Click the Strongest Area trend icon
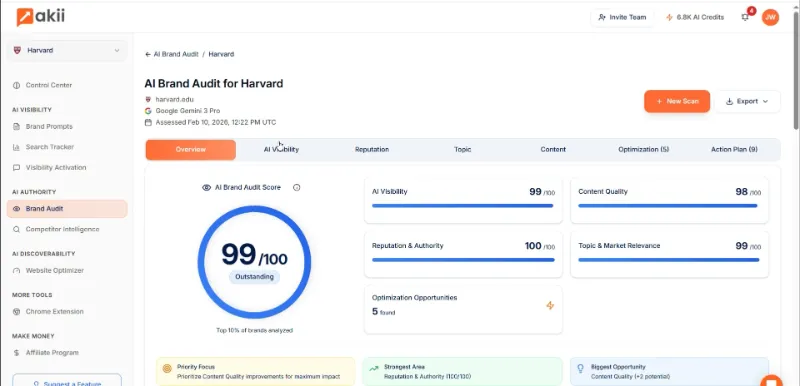Viewport: 800px width, 386px height. pos(374,368)
